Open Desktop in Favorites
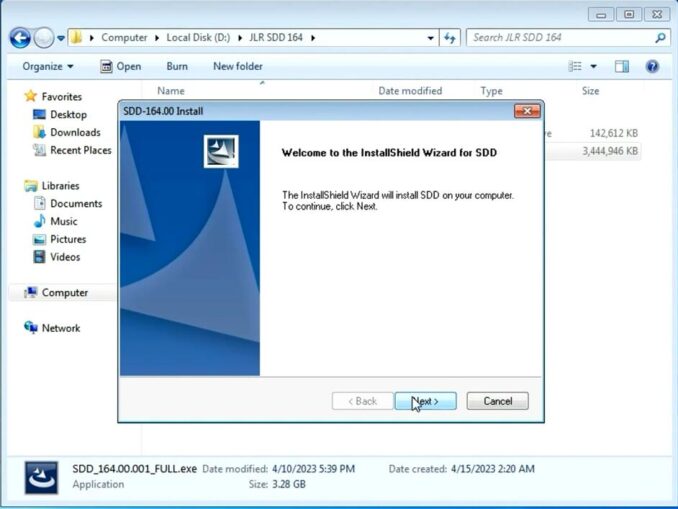 coord(68,115)
